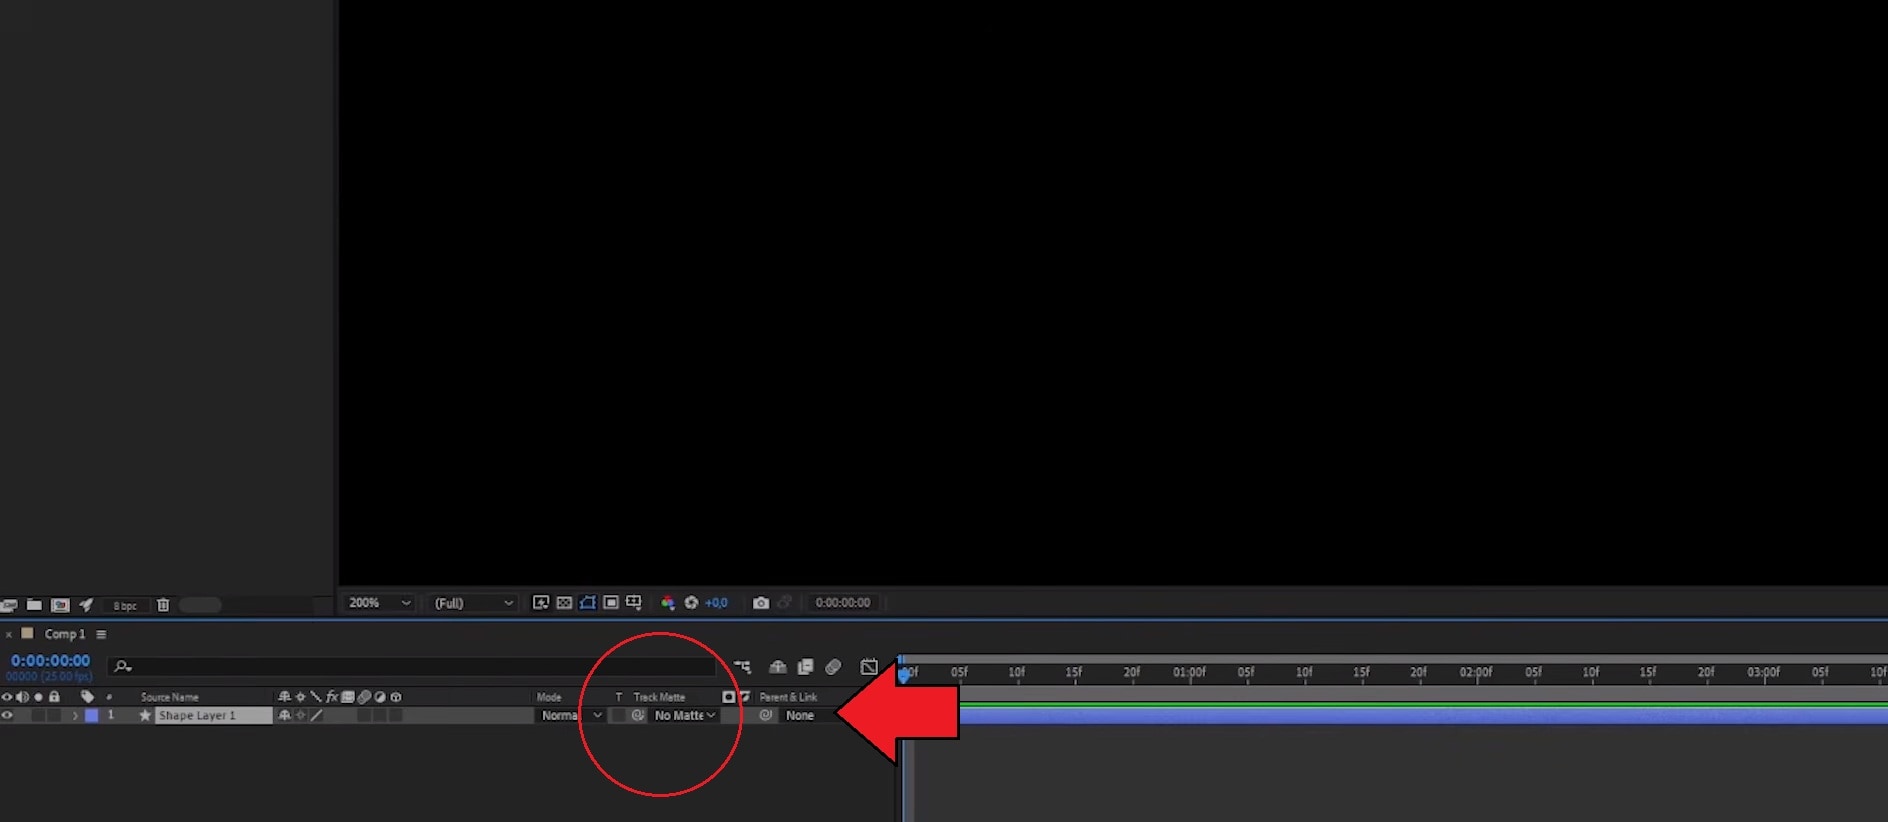Click the Region of Interest icon

point(611,602)
